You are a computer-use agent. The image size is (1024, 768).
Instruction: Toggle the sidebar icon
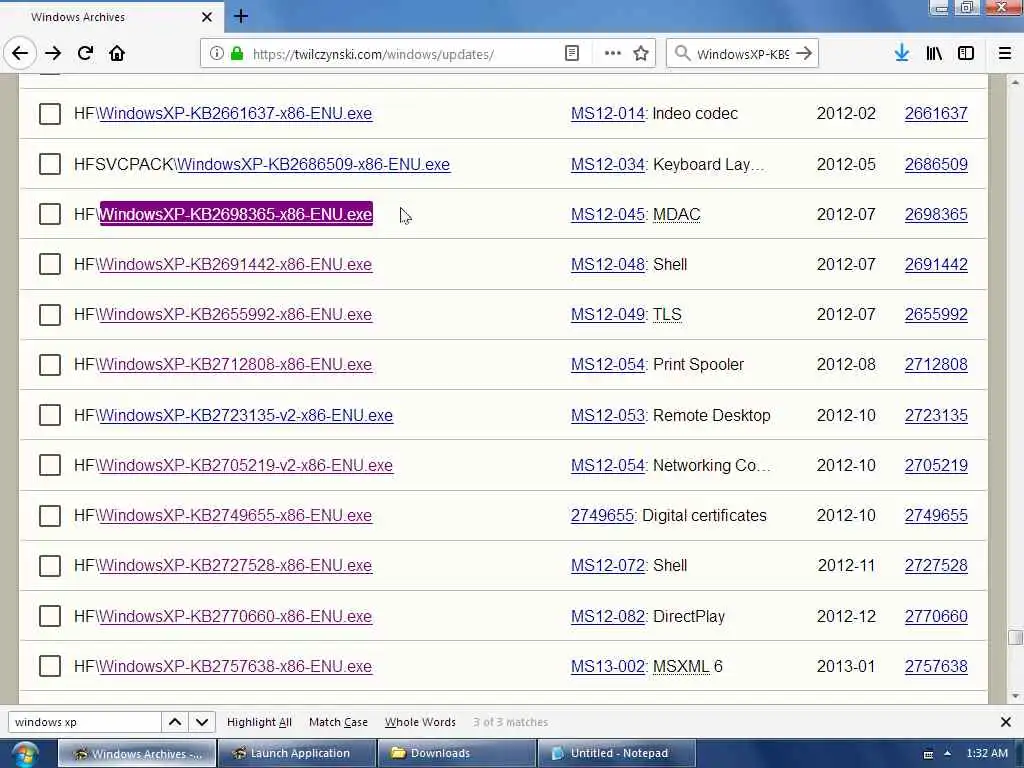(x=966, y=54)
